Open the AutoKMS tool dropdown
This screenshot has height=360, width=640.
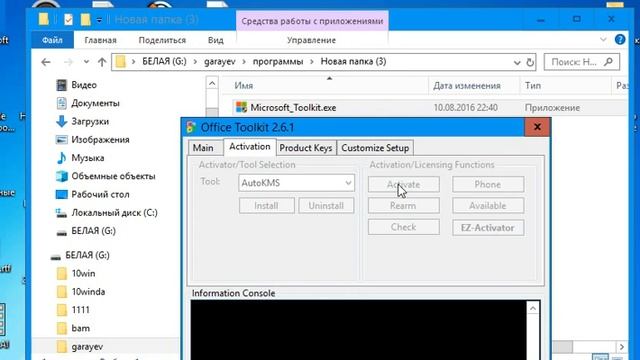click(x=348, y=183)
